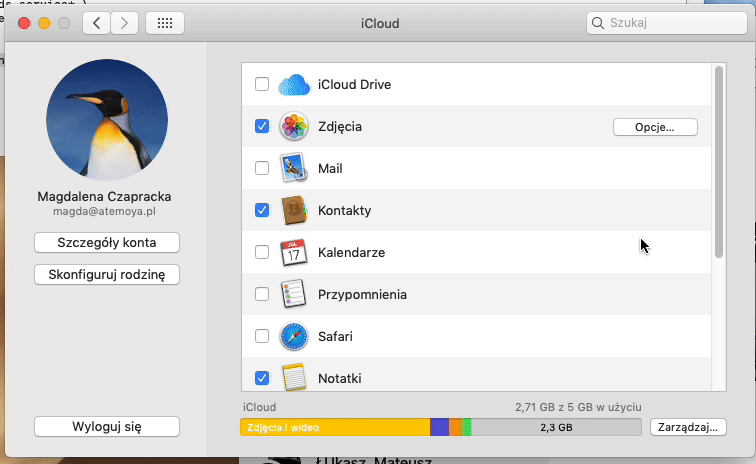Open Opcje... for Zdjęcia
Viewport: 756px width, 464px height.
[x=655, y=127]
